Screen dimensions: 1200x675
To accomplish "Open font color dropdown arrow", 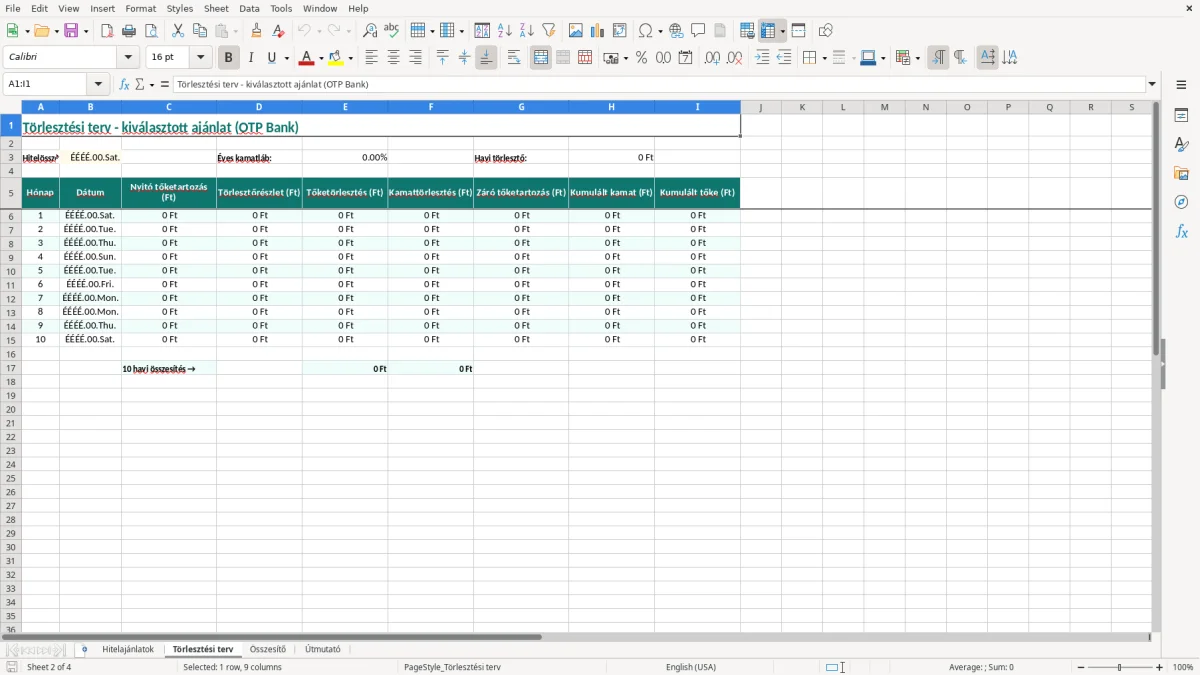I will point(322,58).
